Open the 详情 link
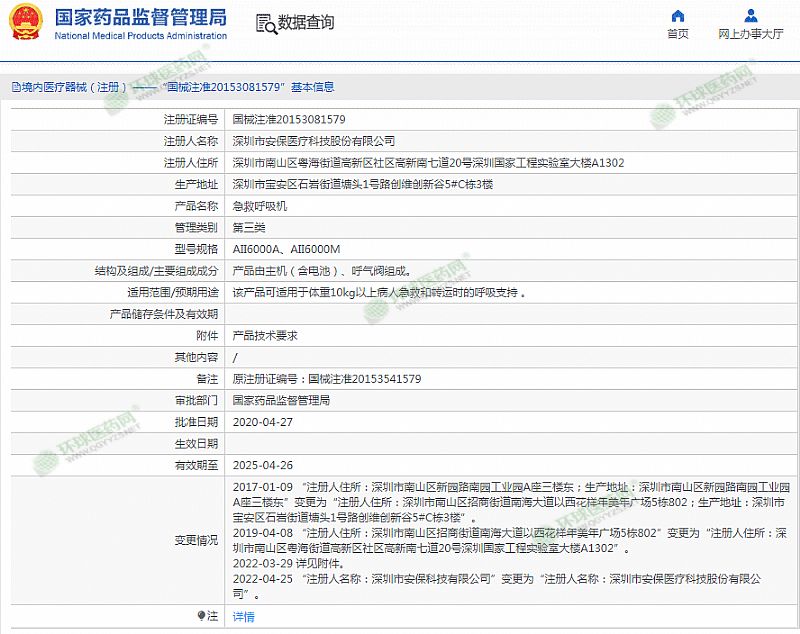This screenshot has width=800, height=634. [x=243, y=617]
